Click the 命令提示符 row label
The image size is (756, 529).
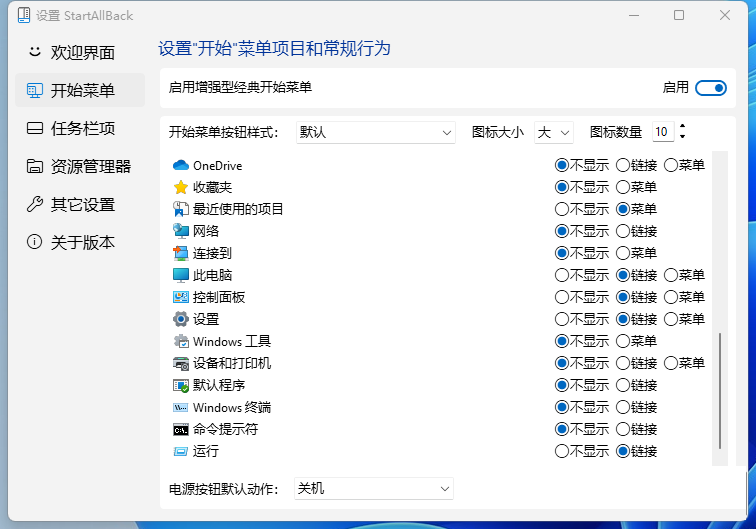(x=226, y=430)
